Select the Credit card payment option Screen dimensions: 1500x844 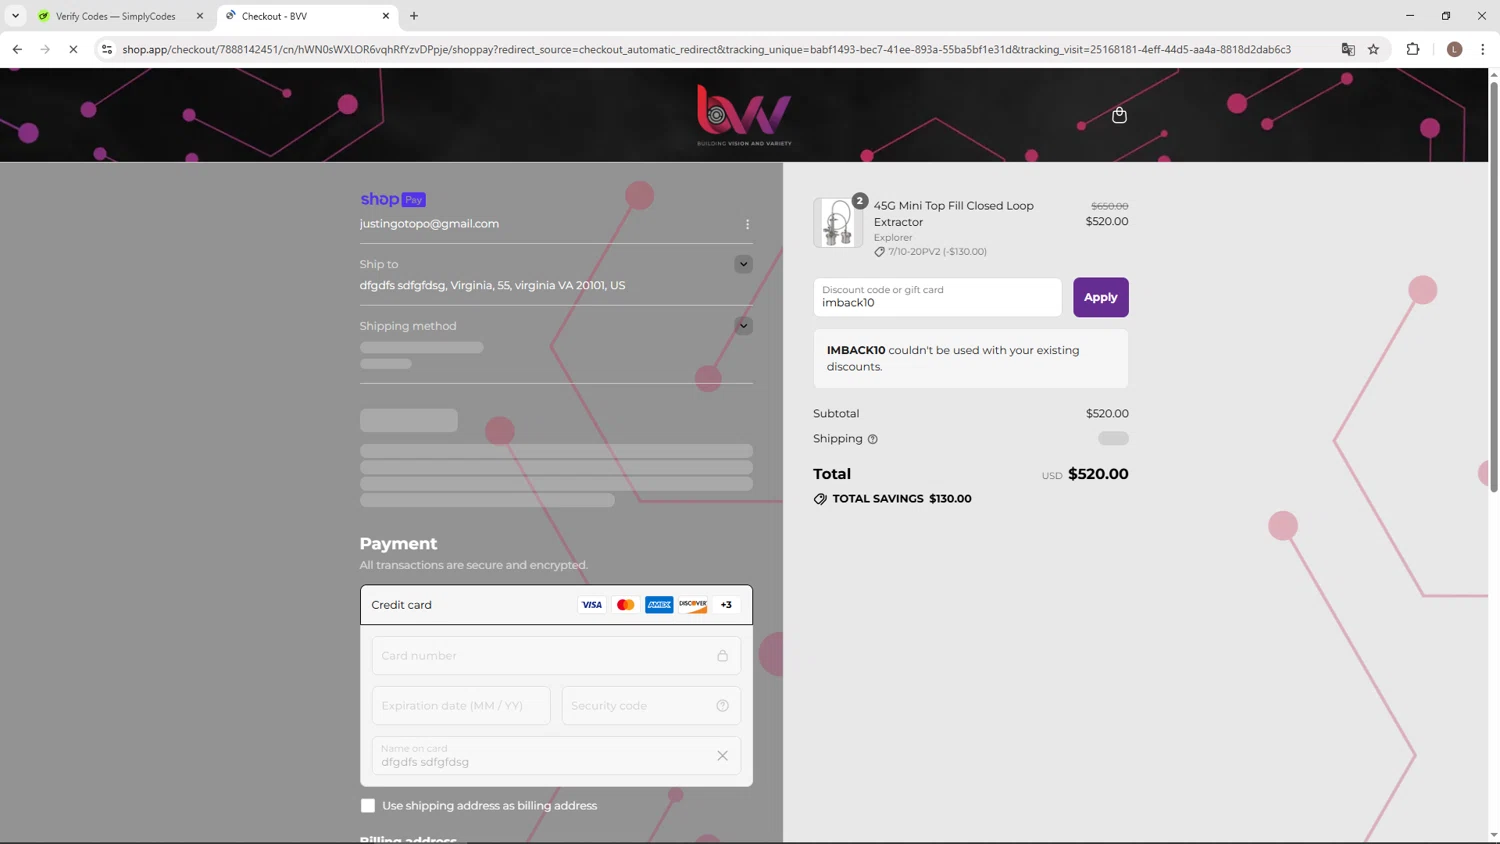coord(556,605)
